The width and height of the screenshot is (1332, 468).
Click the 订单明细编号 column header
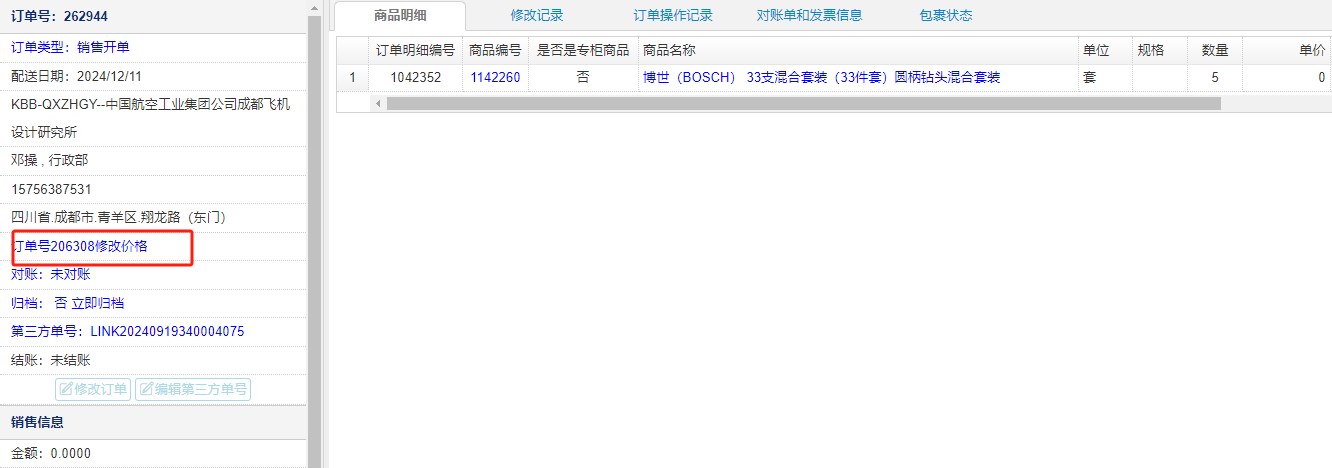point(415,50)
